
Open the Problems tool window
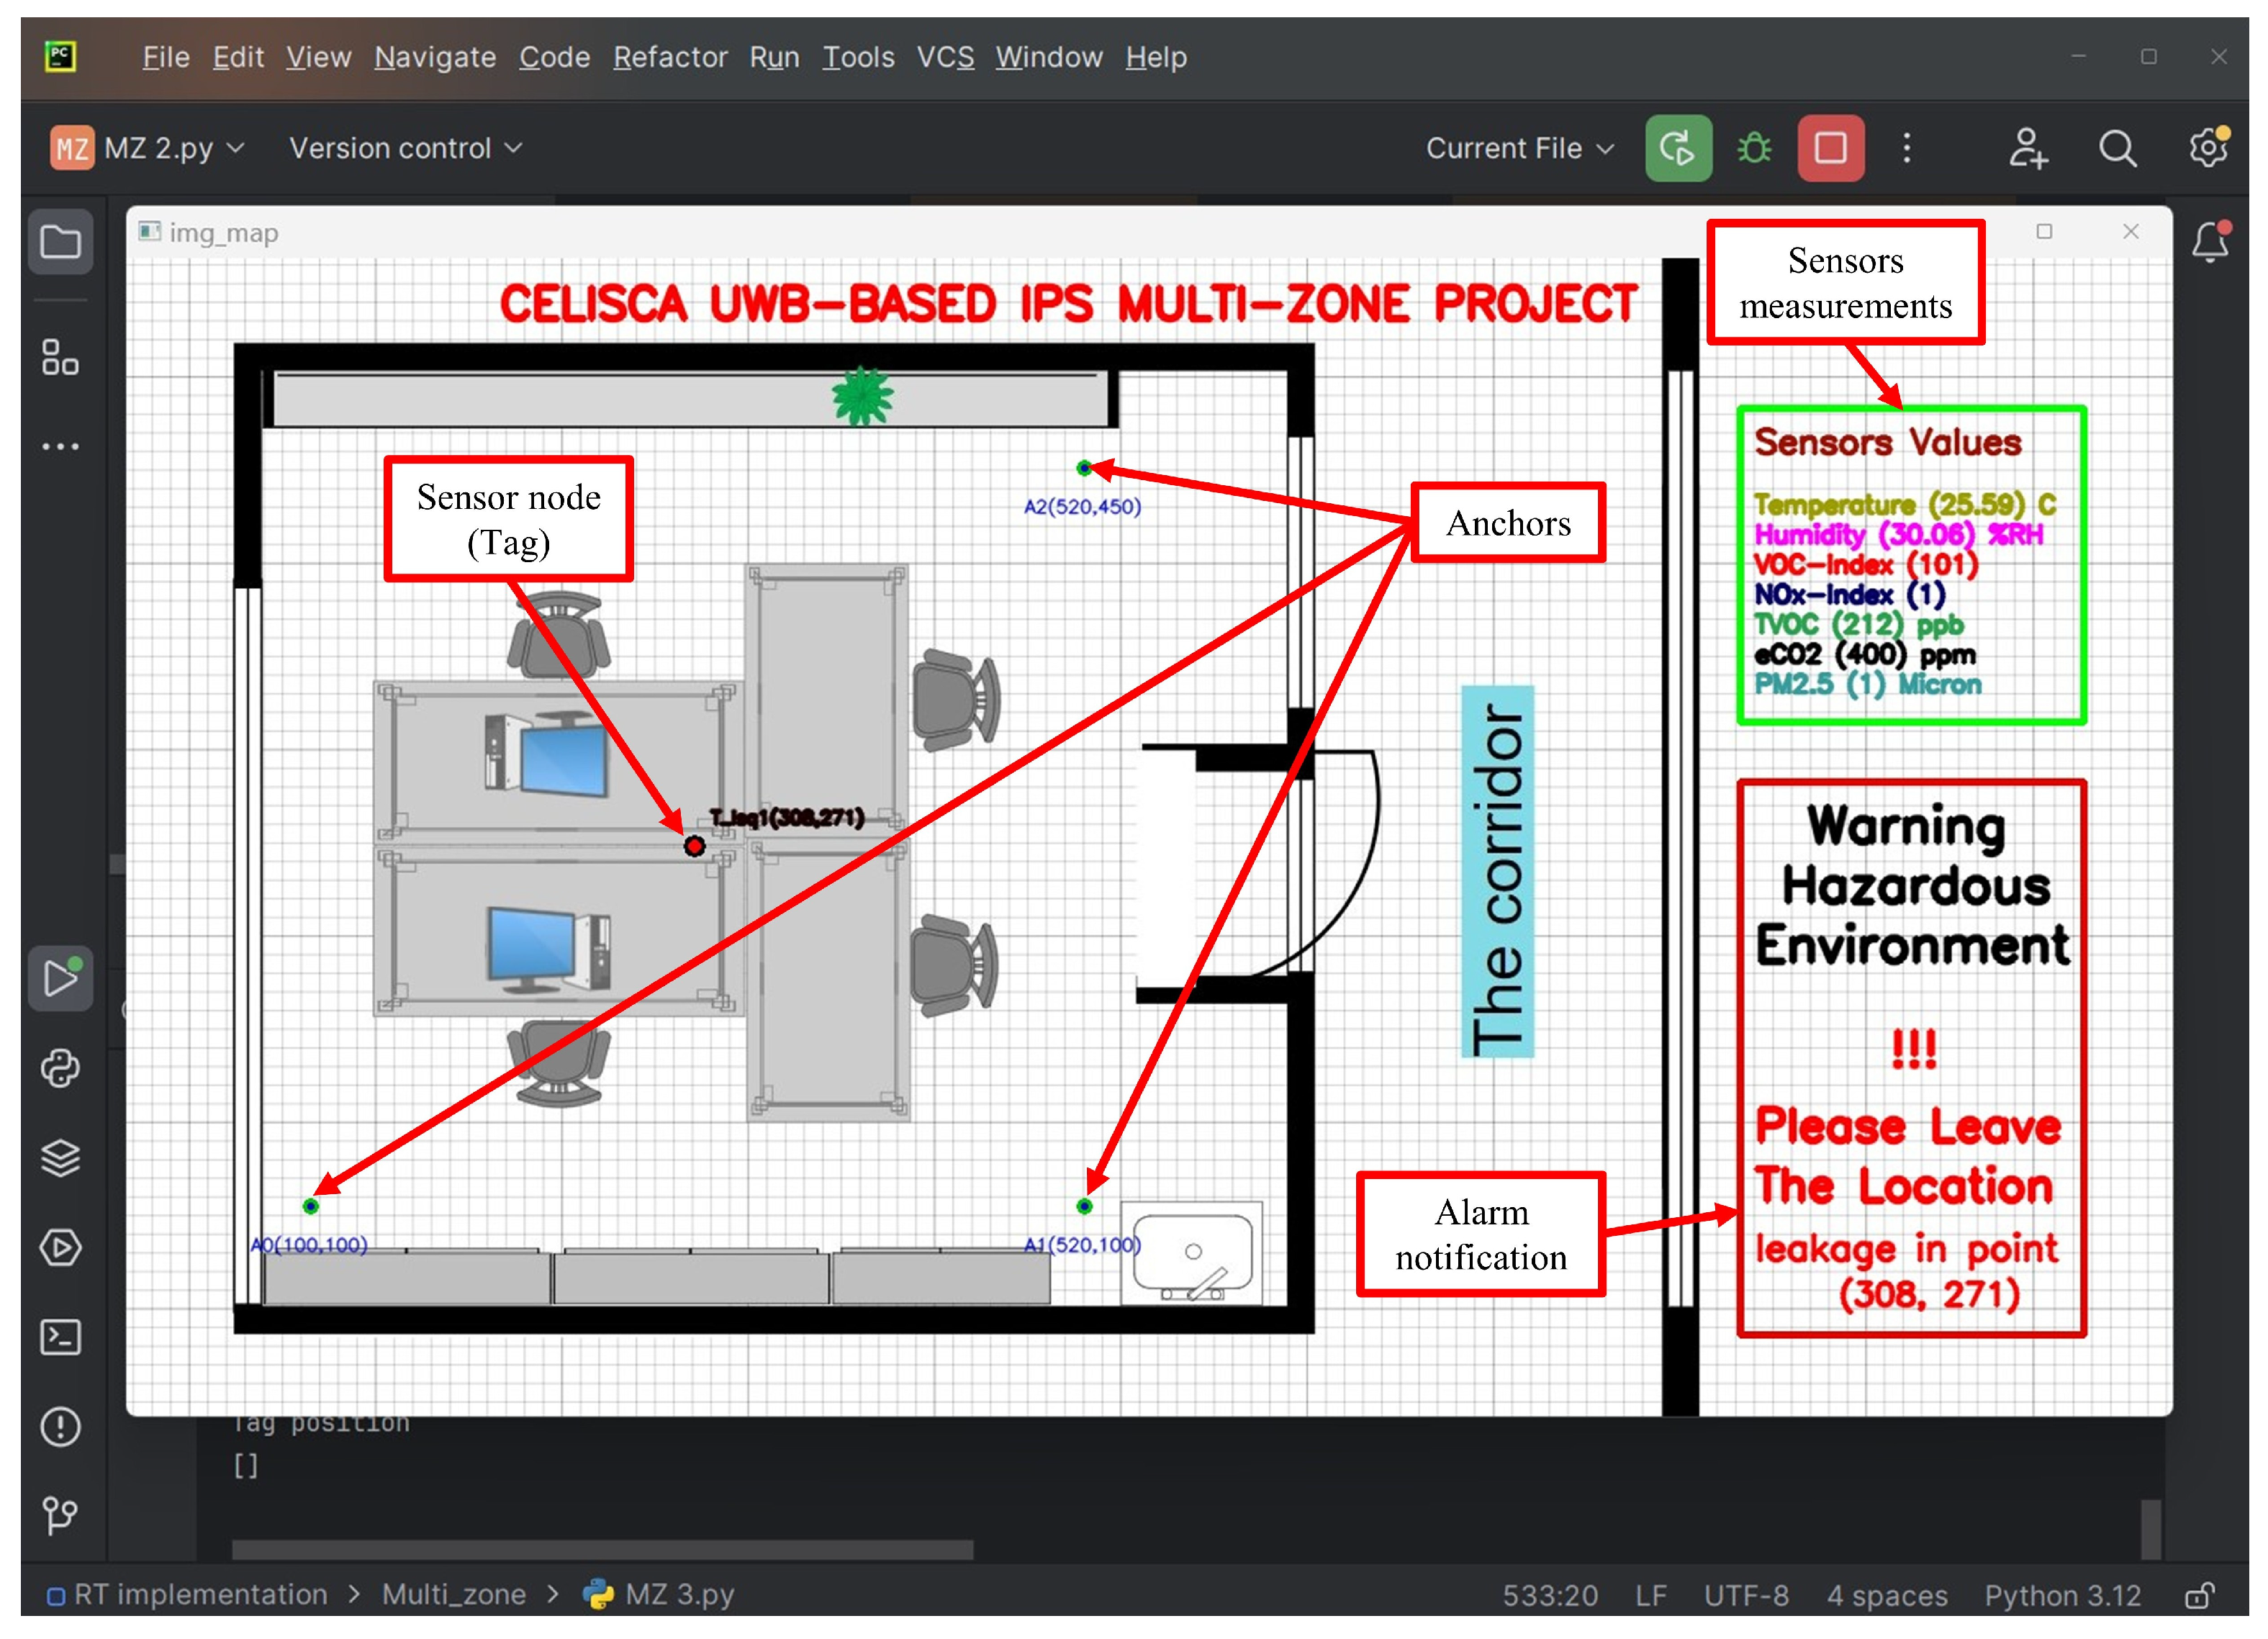pos(60,1427)
